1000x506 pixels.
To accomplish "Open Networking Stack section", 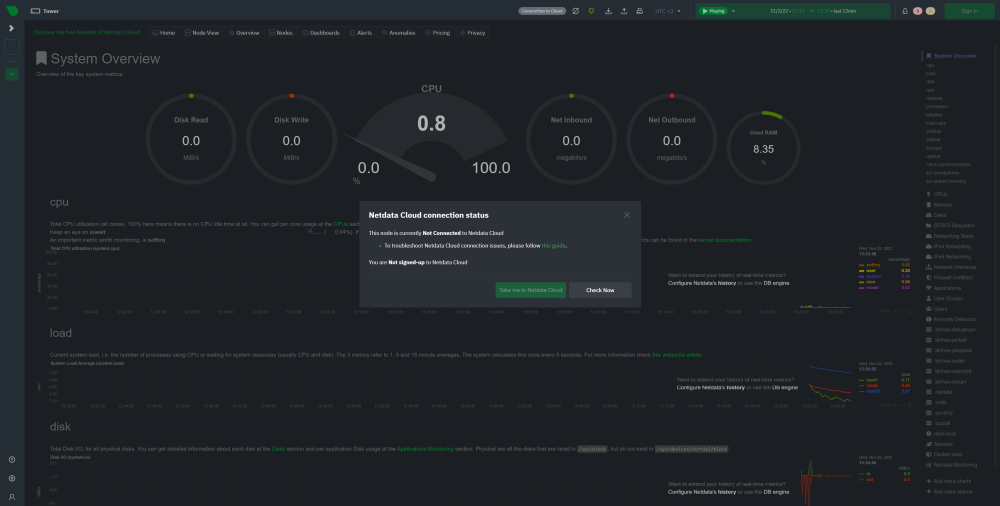I will (x=950, y=236).
